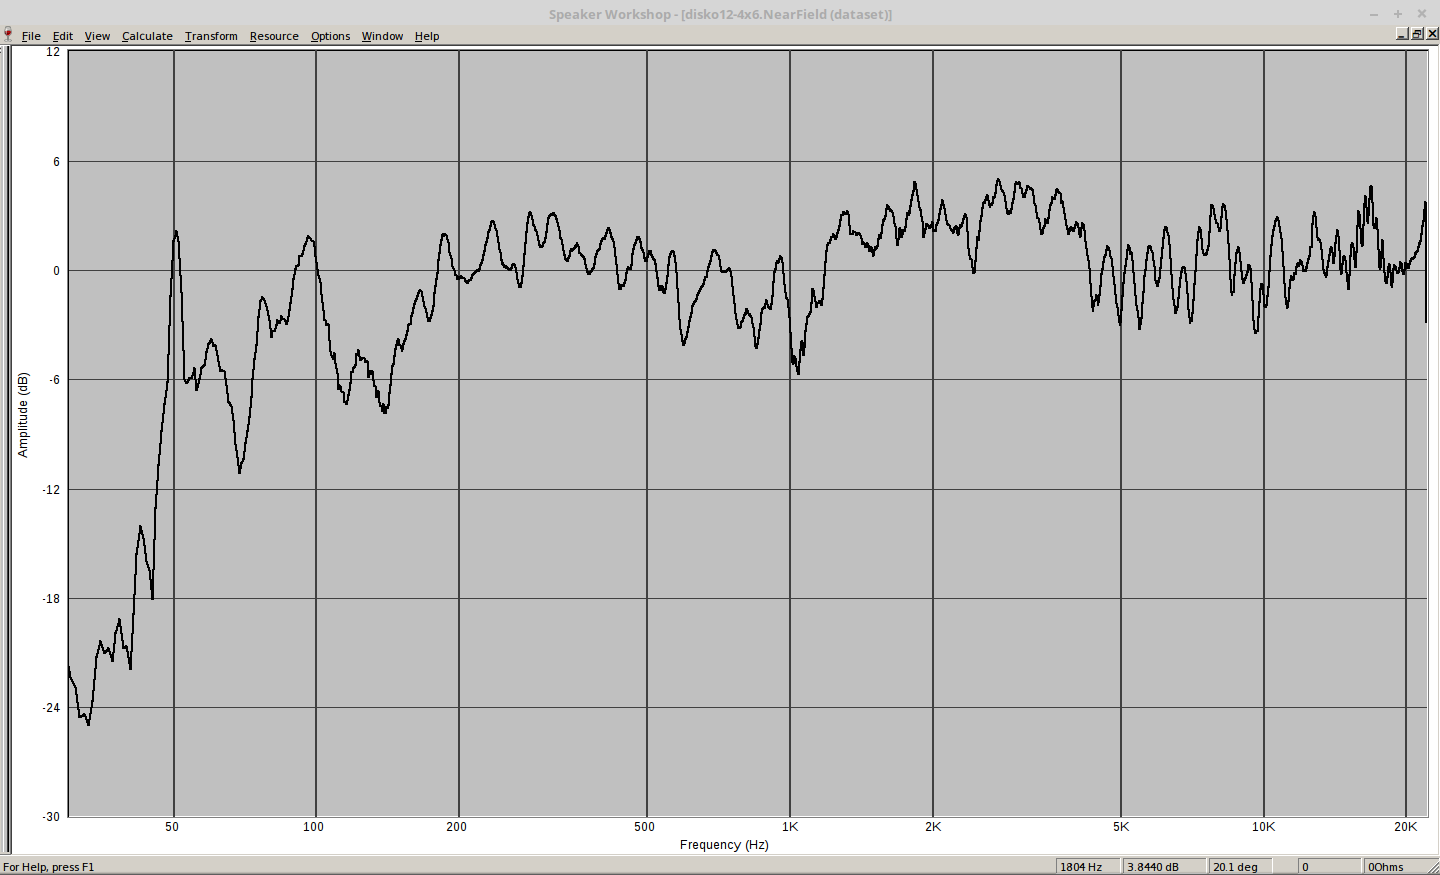Close the inner dataset child window
1440x875 pixels.
pos(1432,34)
